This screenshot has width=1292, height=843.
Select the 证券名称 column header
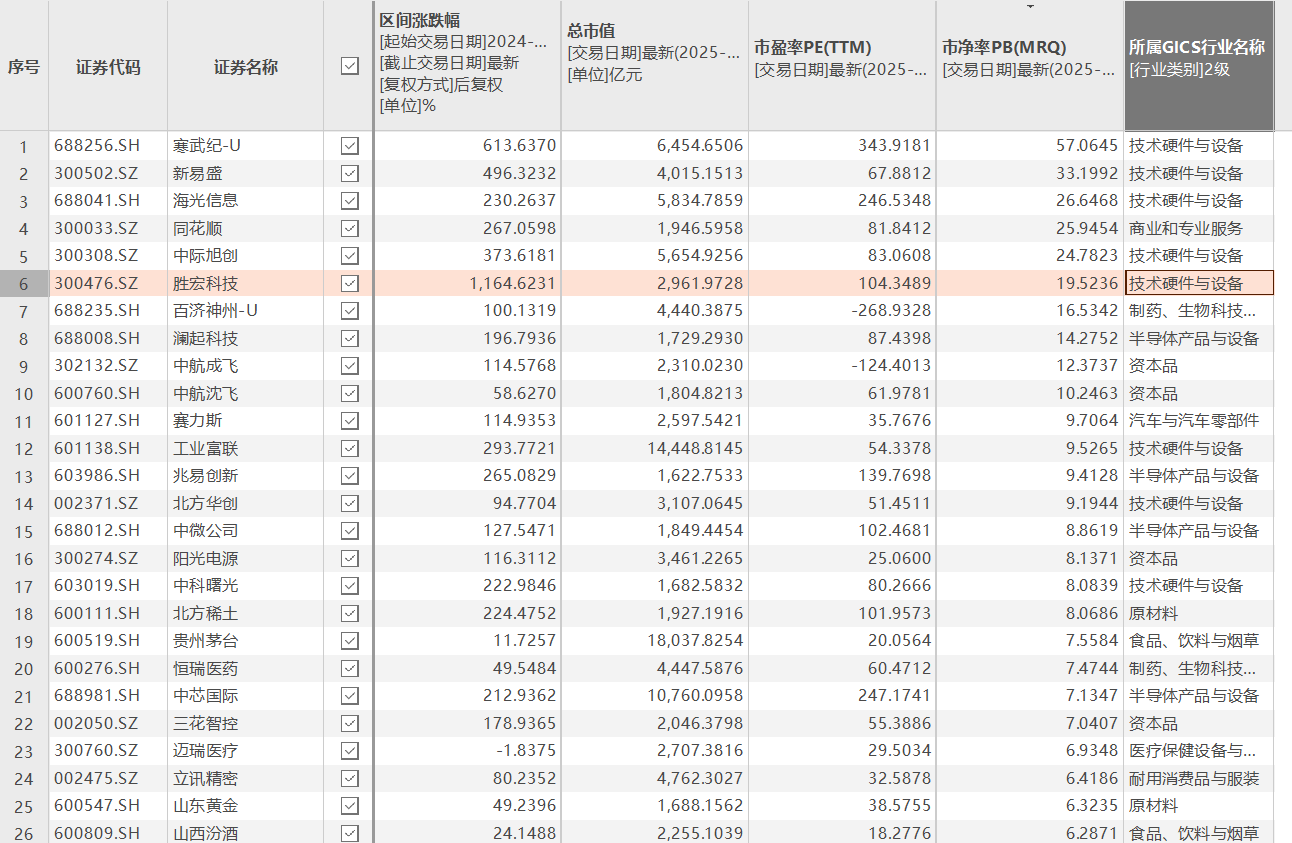(x=246, y=67)
